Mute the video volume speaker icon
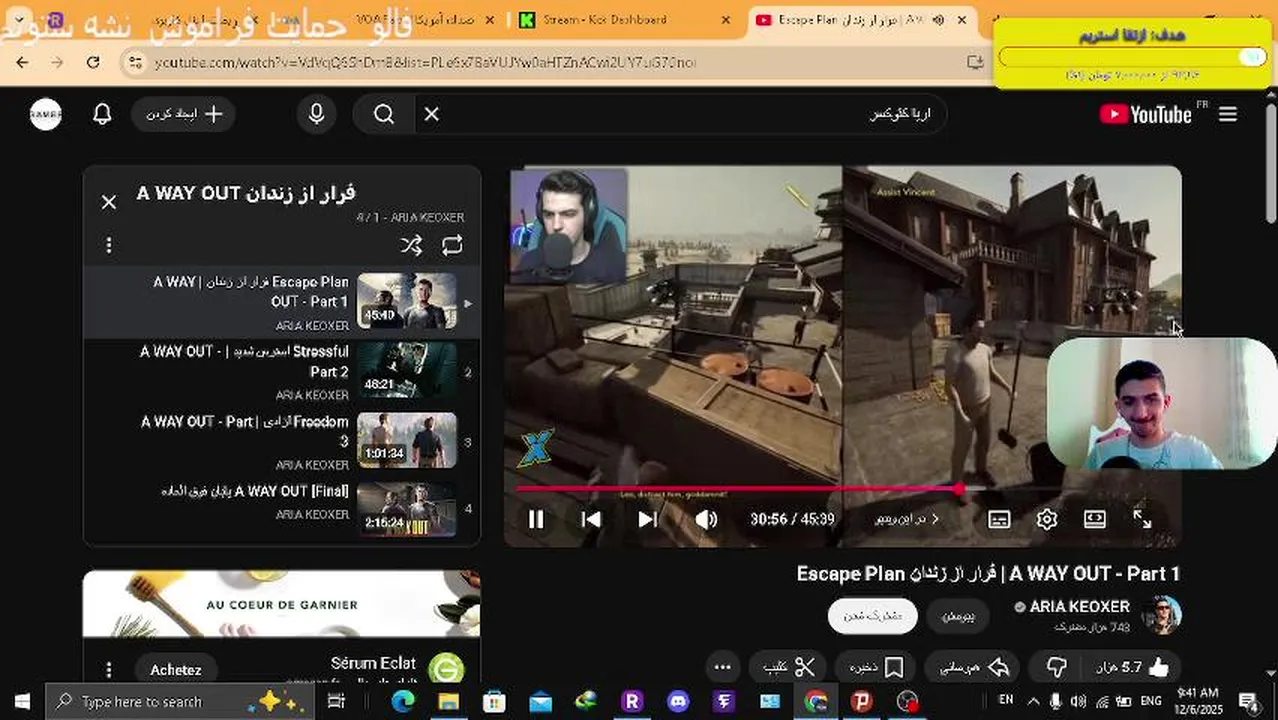 coord(706,519)
